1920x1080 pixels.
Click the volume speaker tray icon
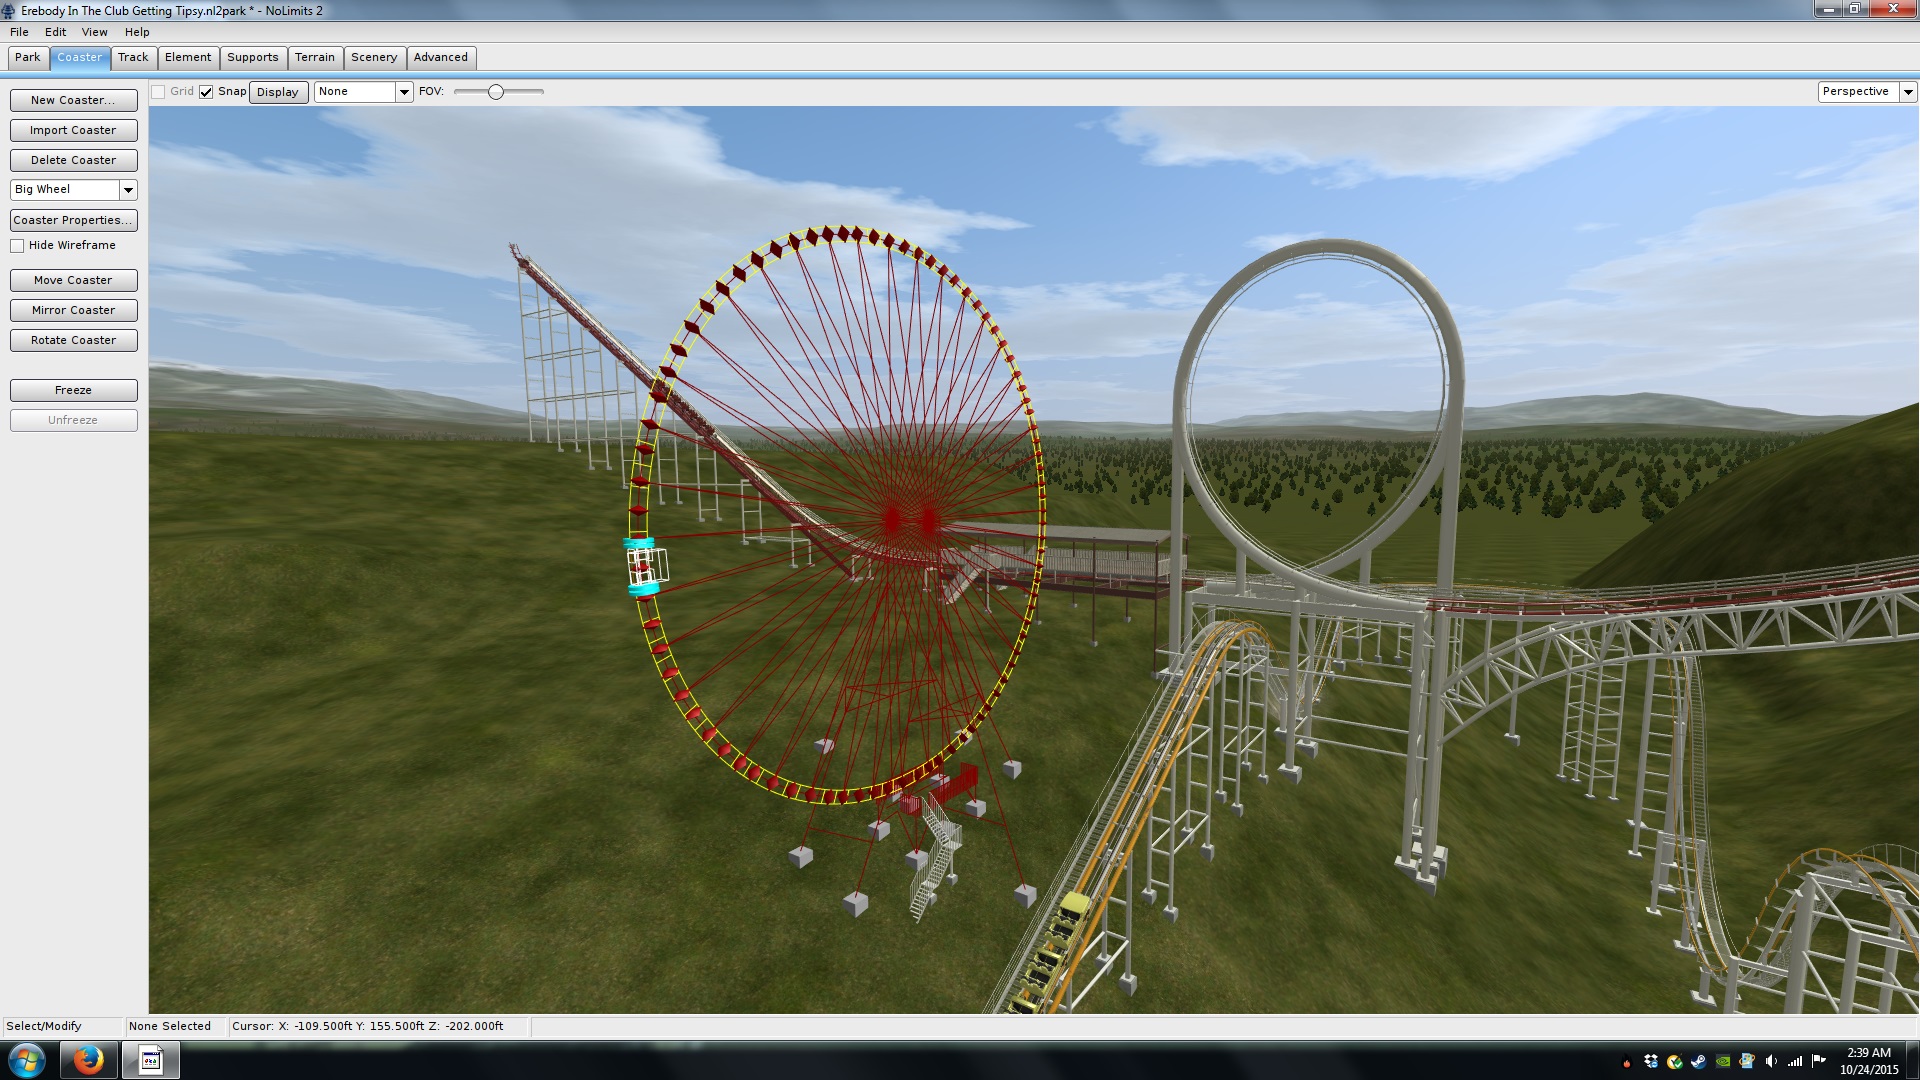pyautogui.click(x=1771, y=1061)
